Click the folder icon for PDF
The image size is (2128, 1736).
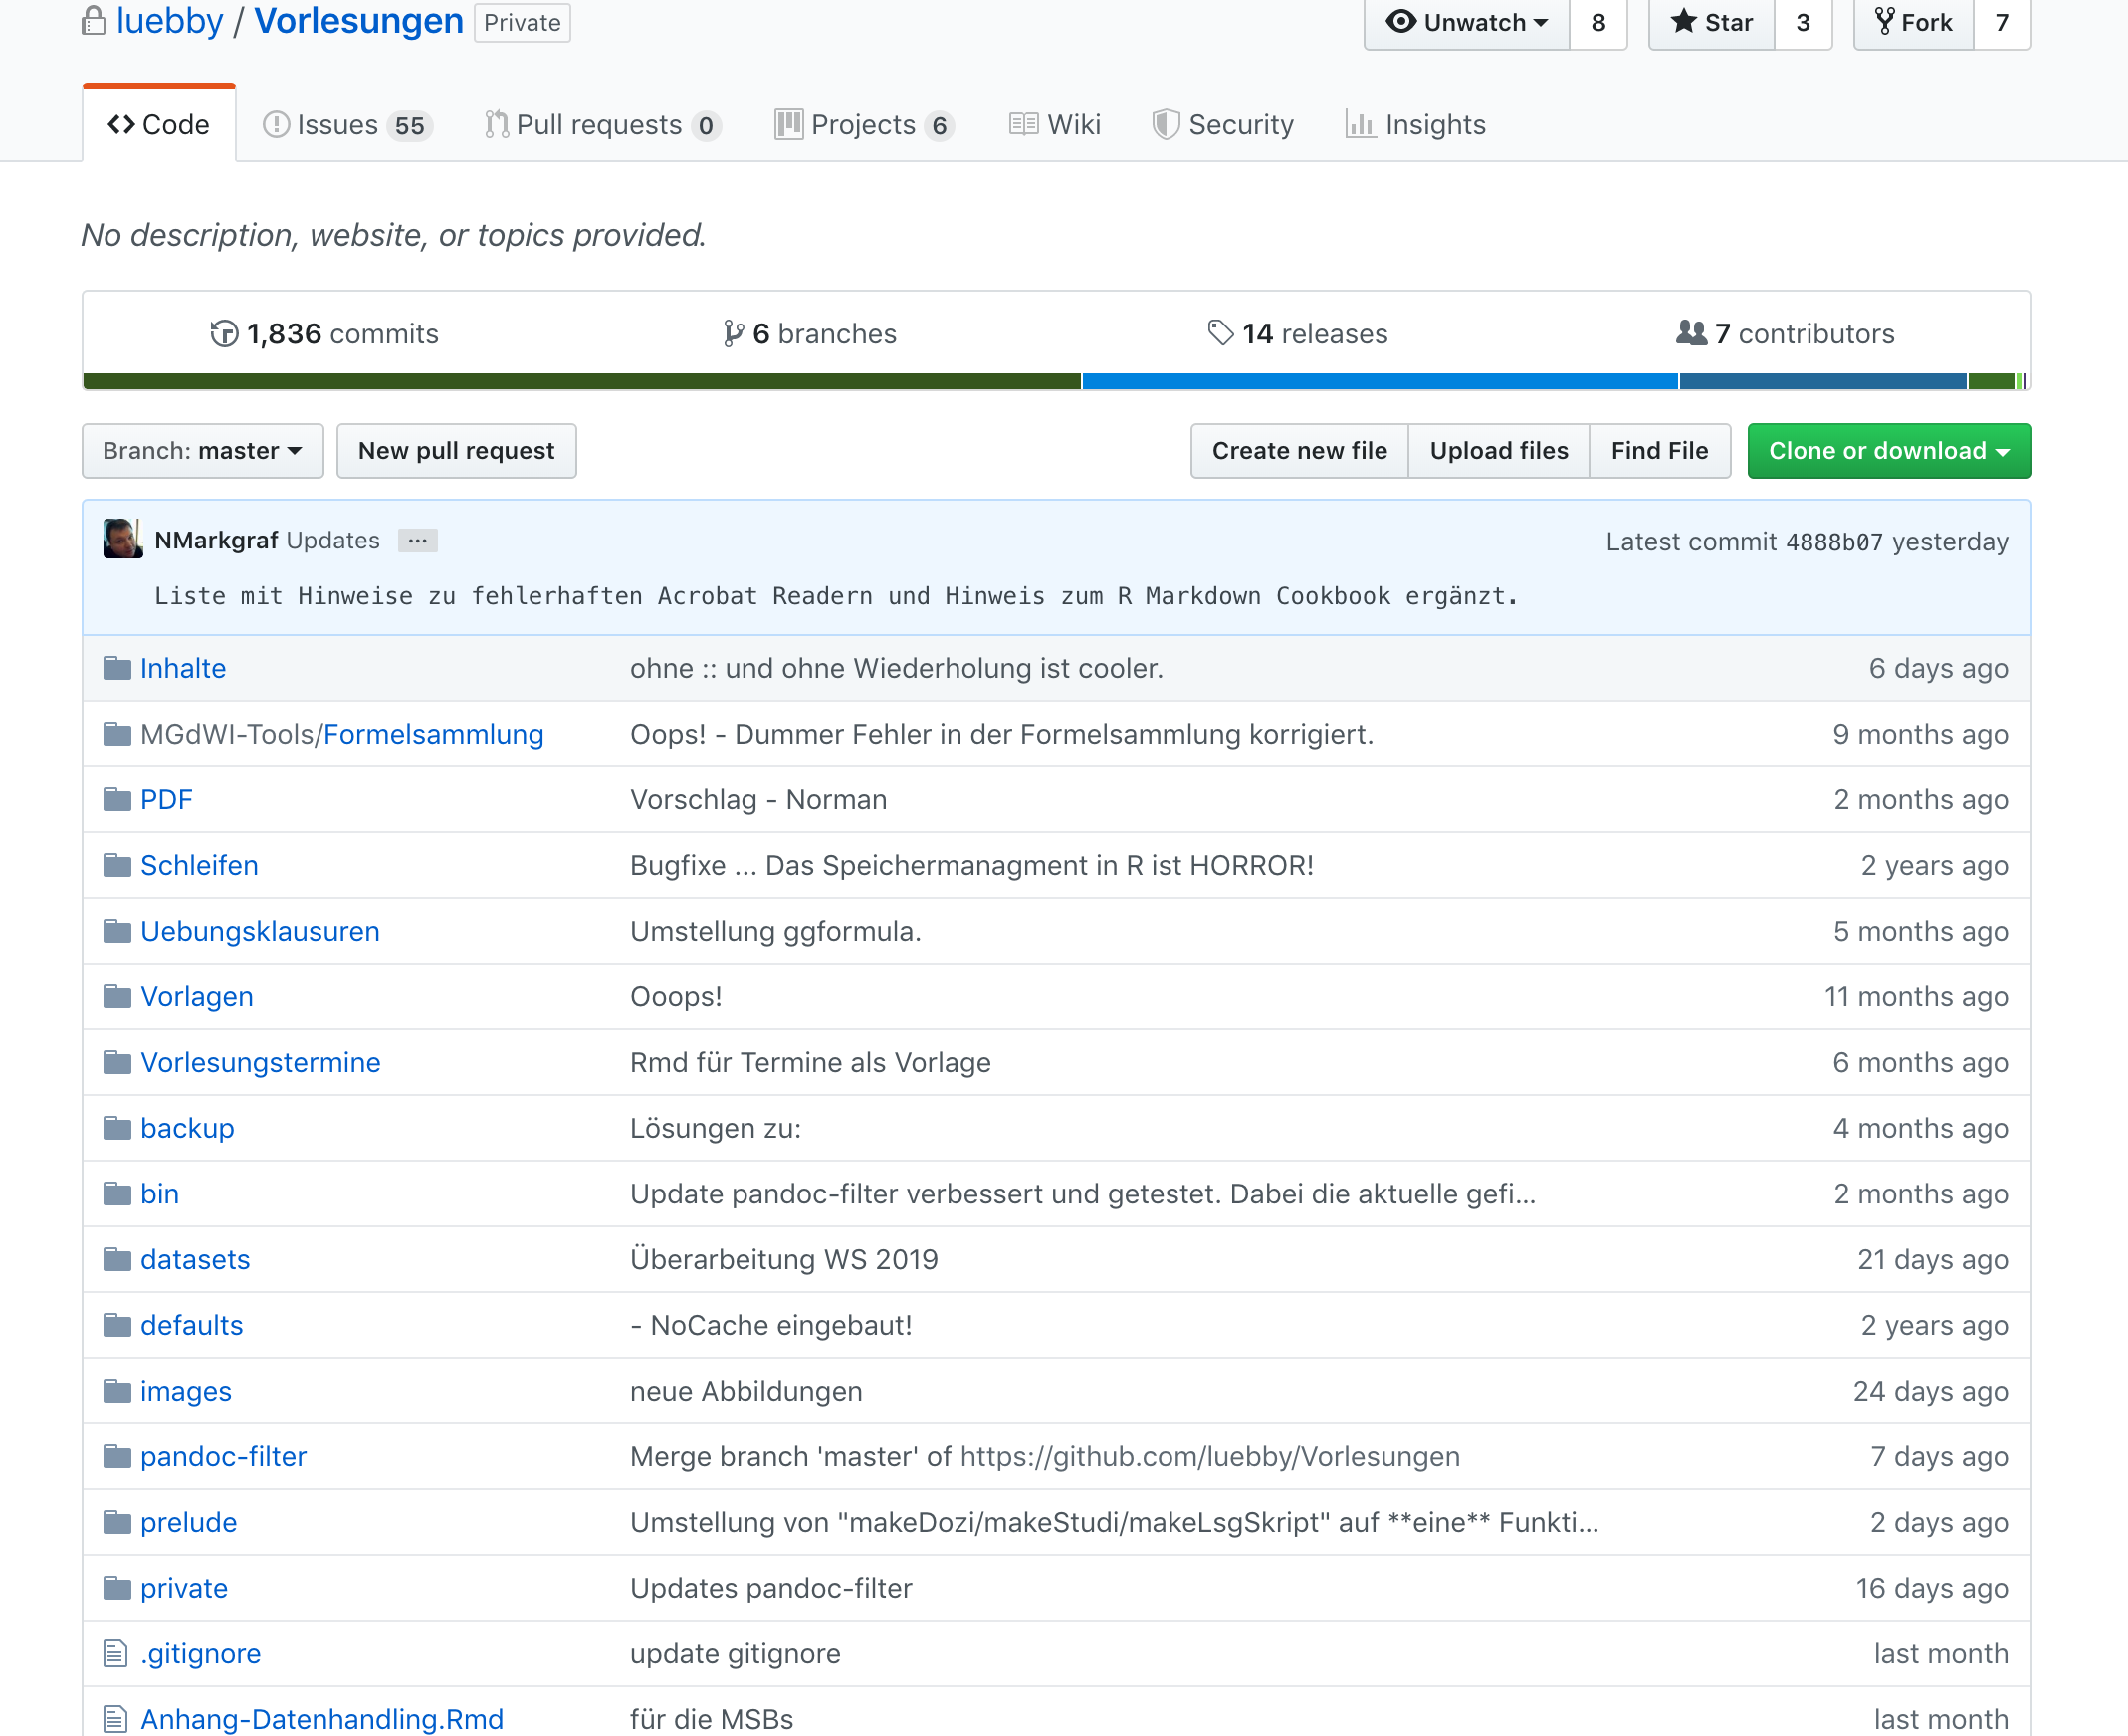pyautogui.click(x=117, y=800)
